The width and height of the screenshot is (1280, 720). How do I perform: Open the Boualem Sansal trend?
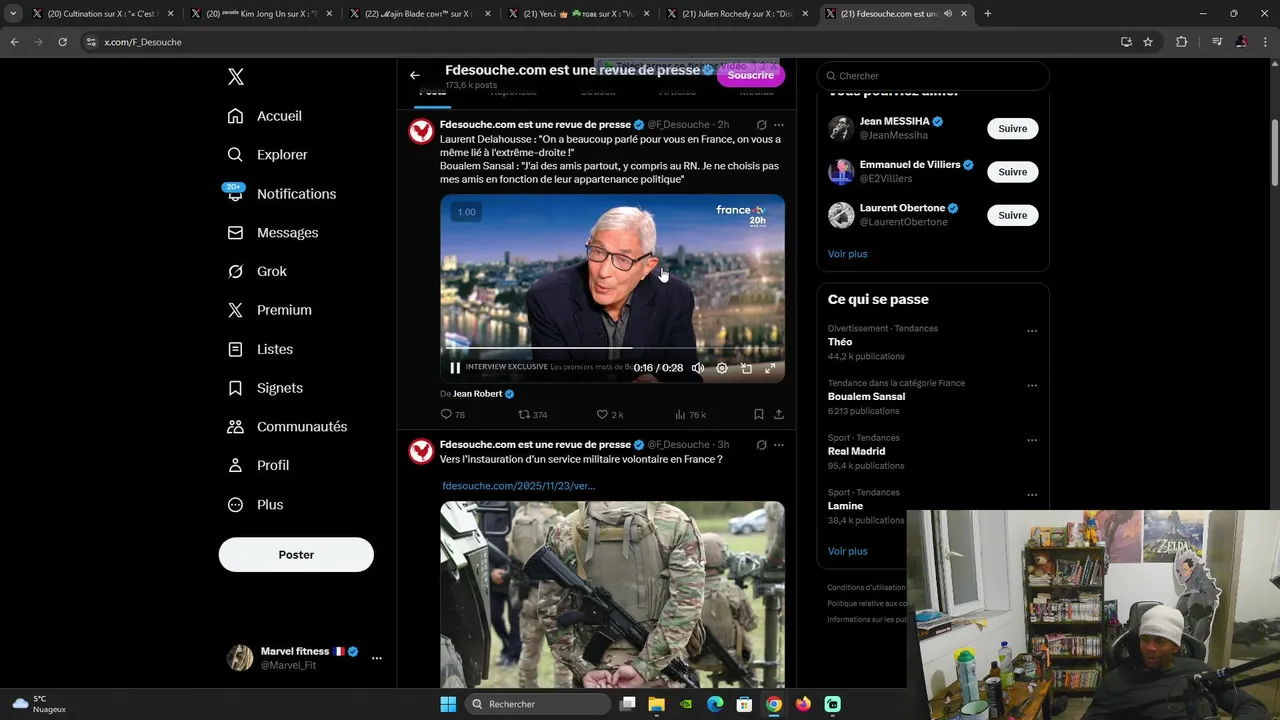pyautogui.click(x=866, y=396)
